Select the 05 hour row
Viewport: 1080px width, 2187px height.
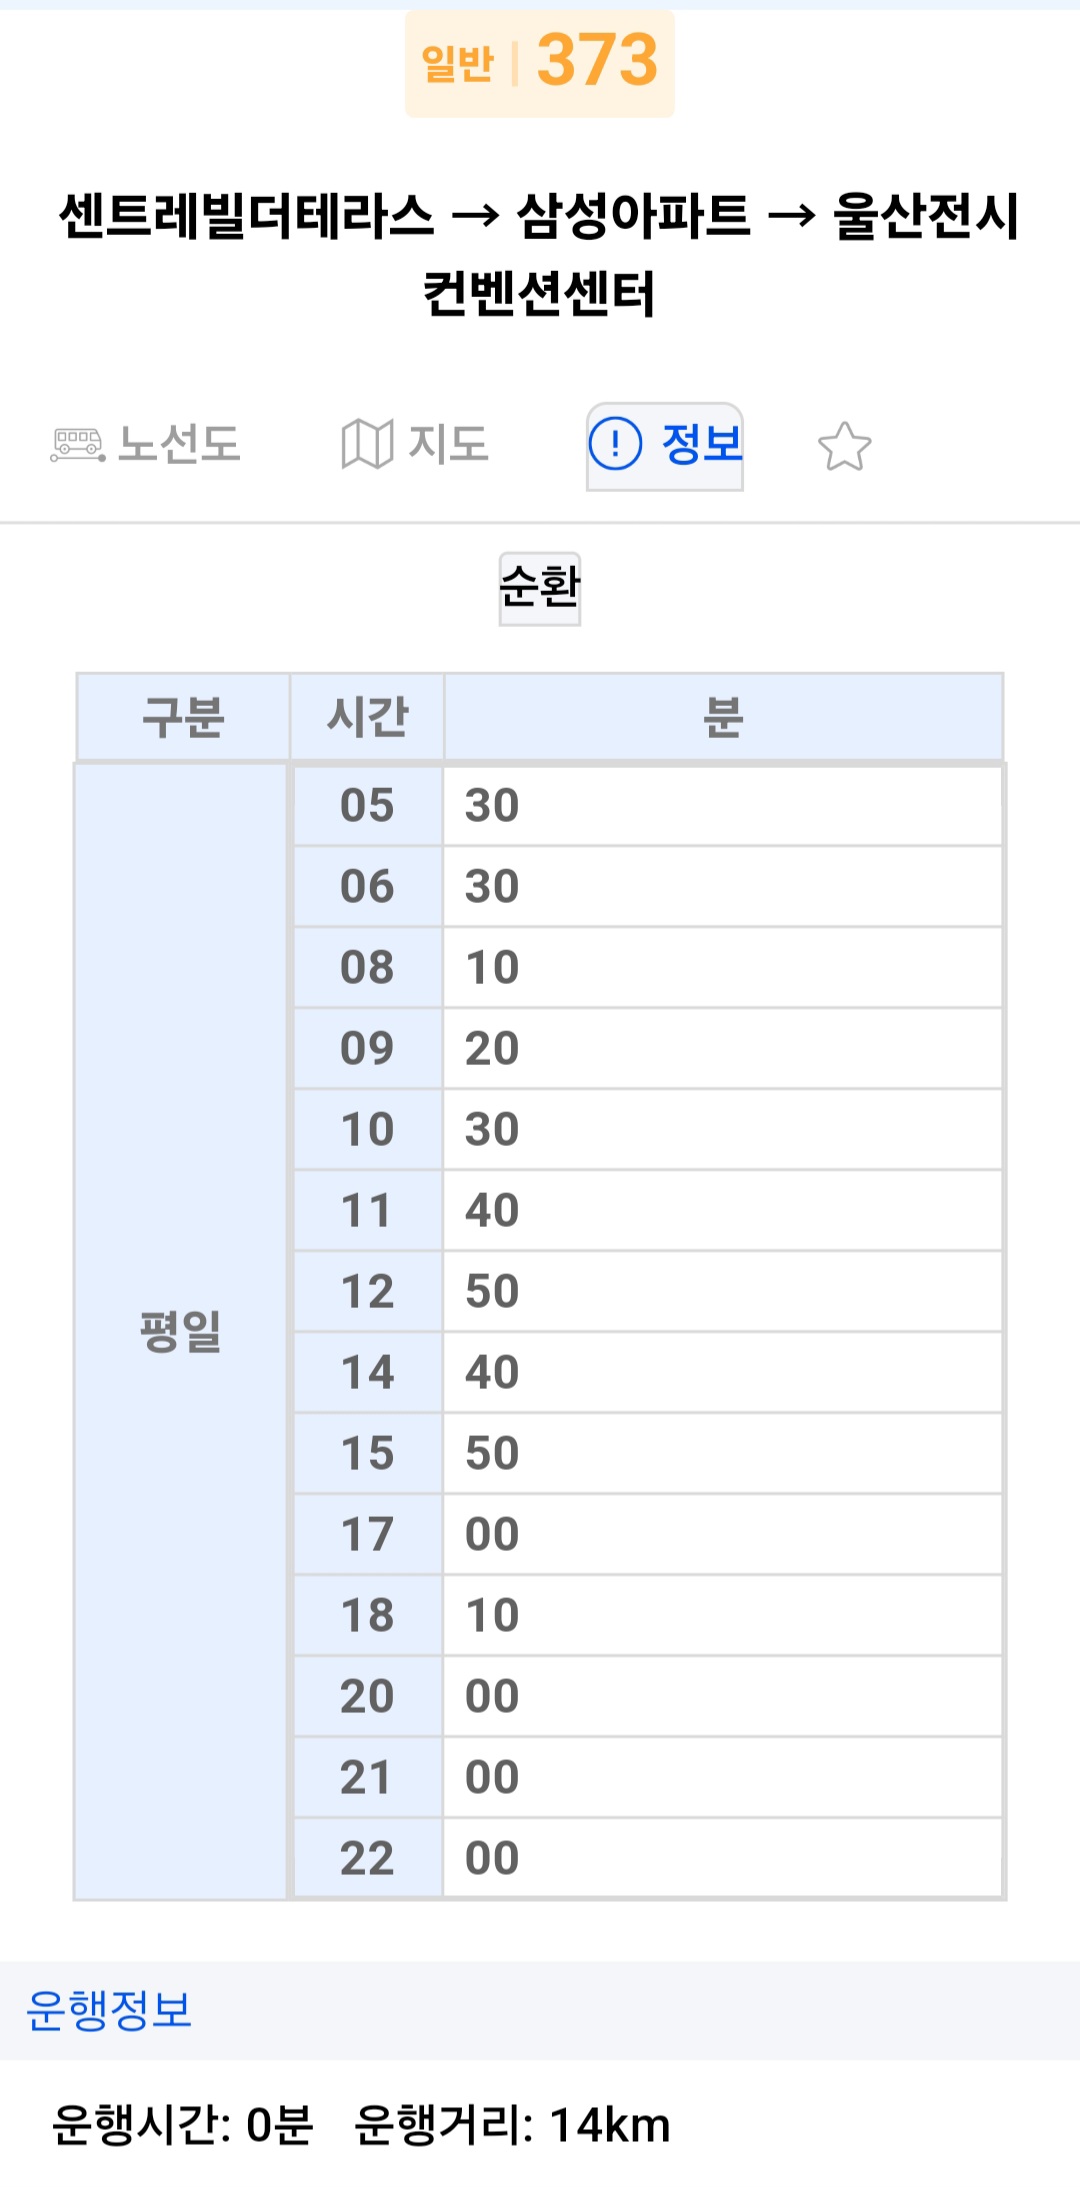pos(367,806)
